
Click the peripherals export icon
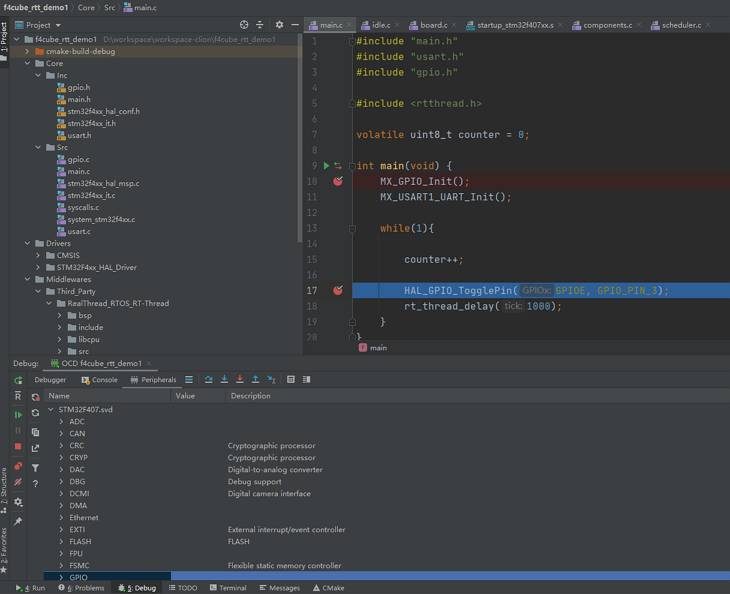(35, 448)
